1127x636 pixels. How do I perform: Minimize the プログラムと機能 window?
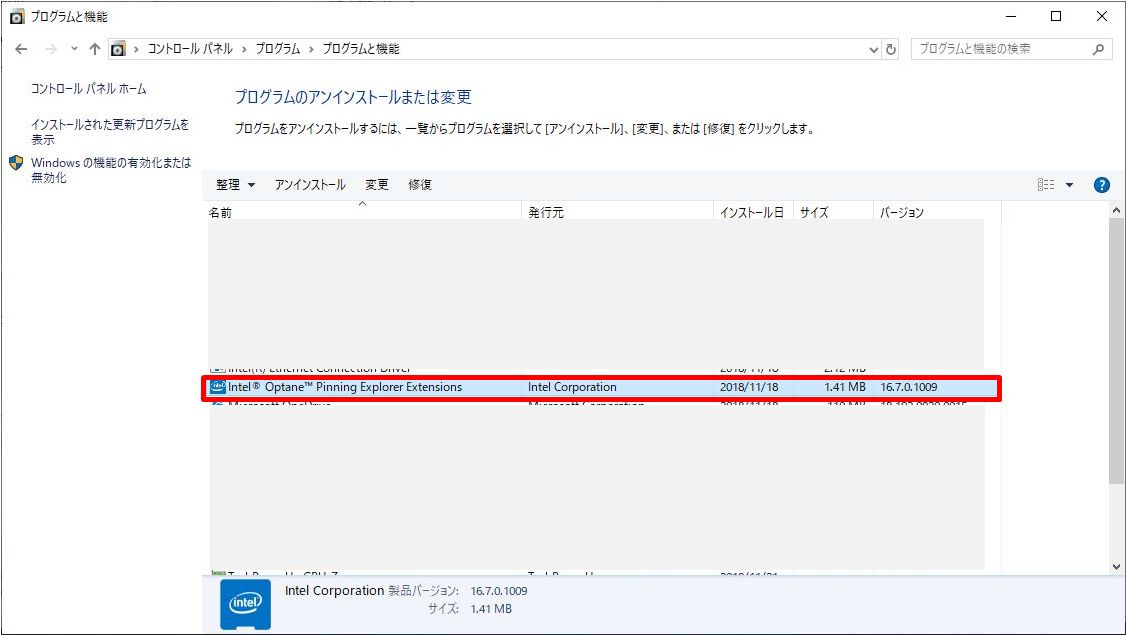(1011, 16)
